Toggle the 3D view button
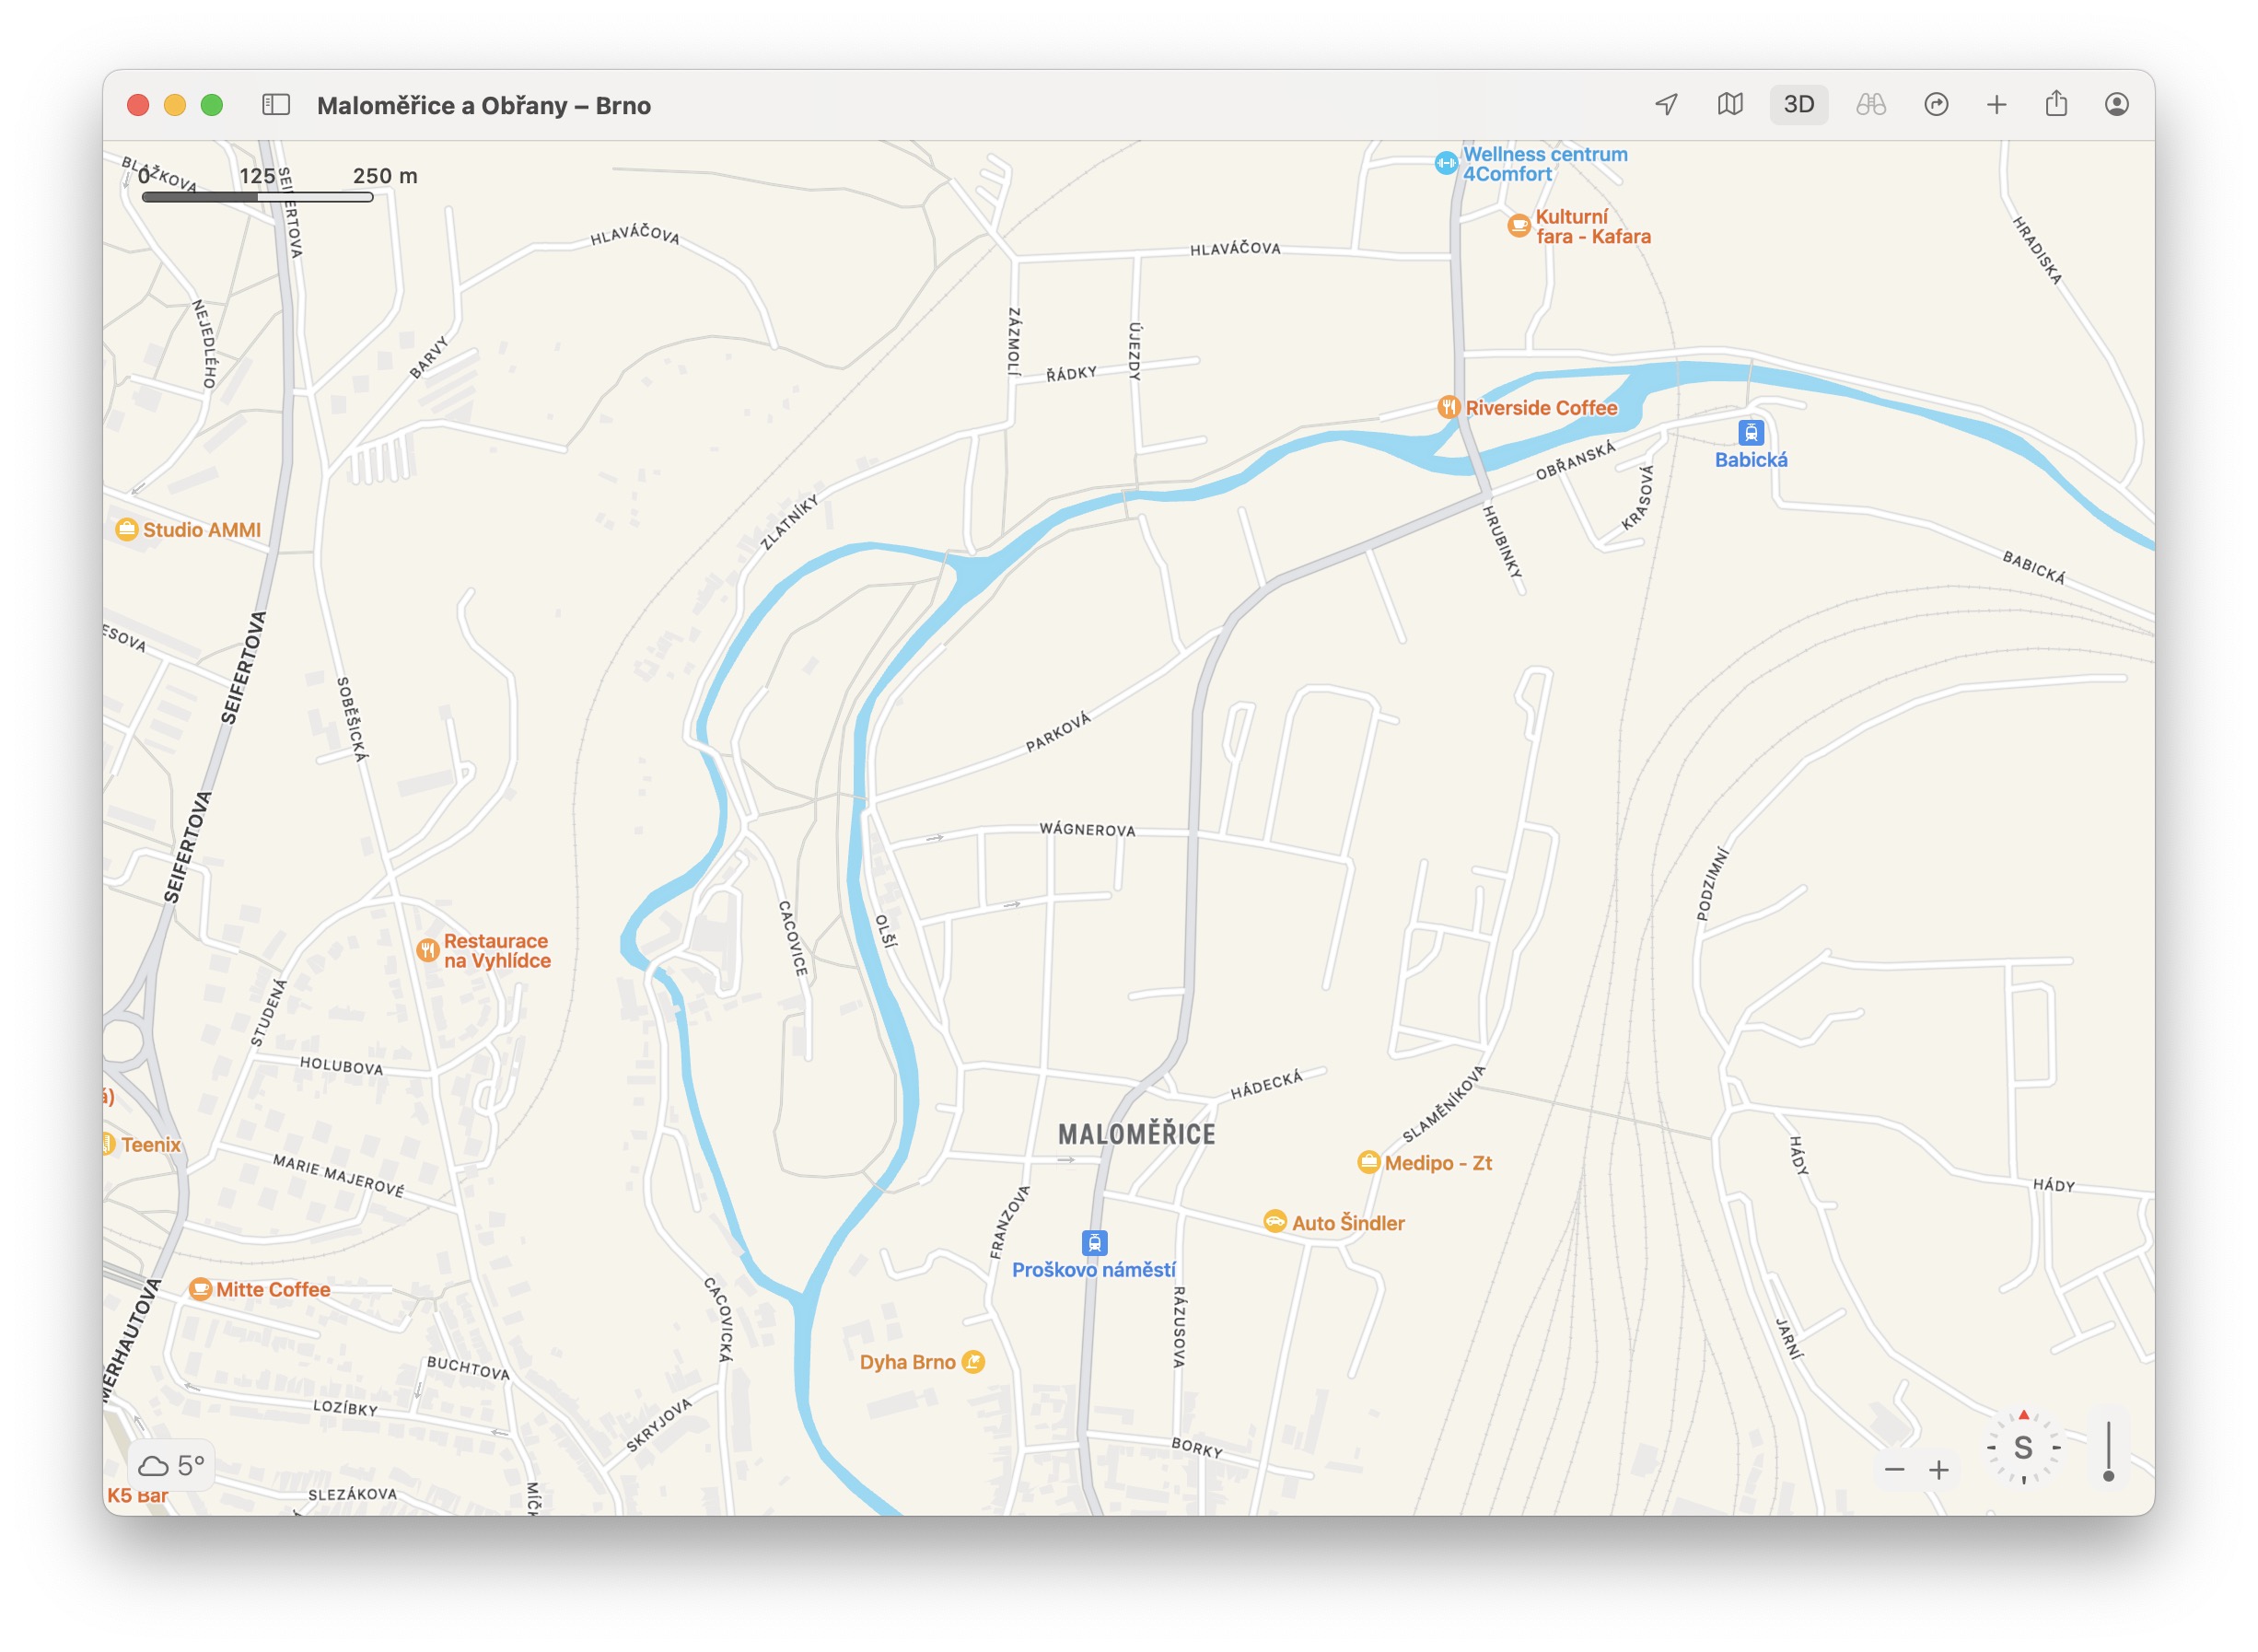The width and height of the screenshot is (2258, 1652). point(1798,104)
